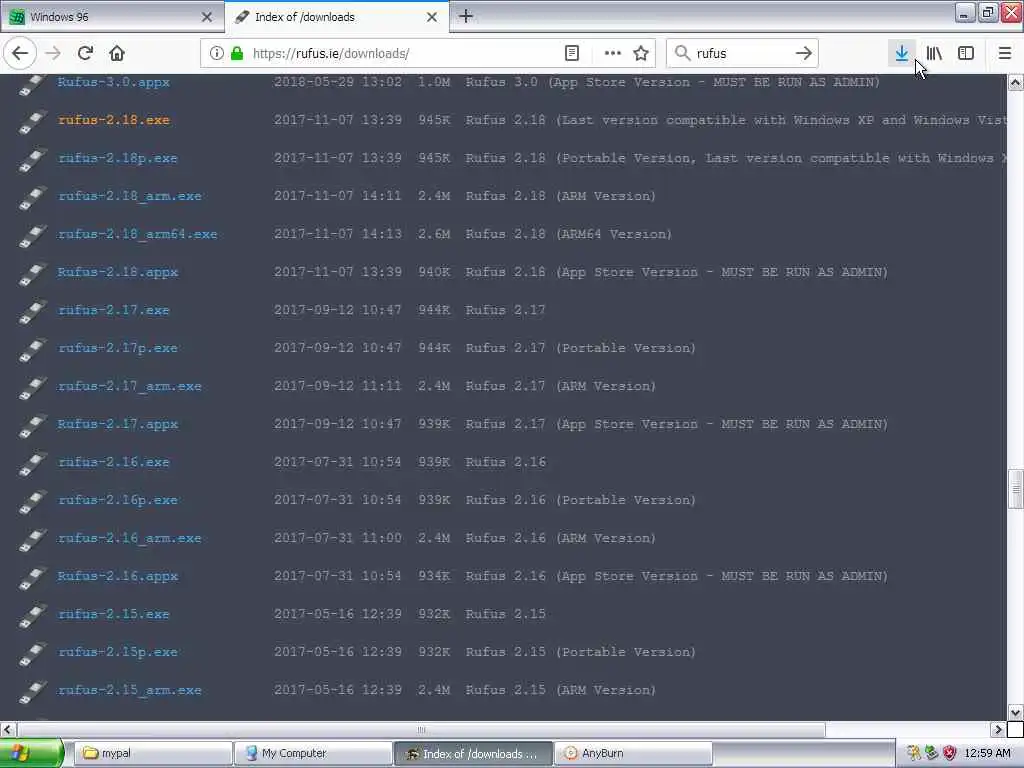
Task: Get rufus-2.16.exe
Action: (114, 462)
